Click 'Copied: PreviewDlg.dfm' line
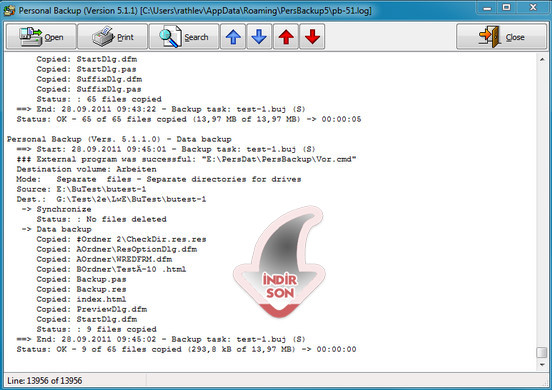This screenshot has height=390, width=552. point(92,309)
